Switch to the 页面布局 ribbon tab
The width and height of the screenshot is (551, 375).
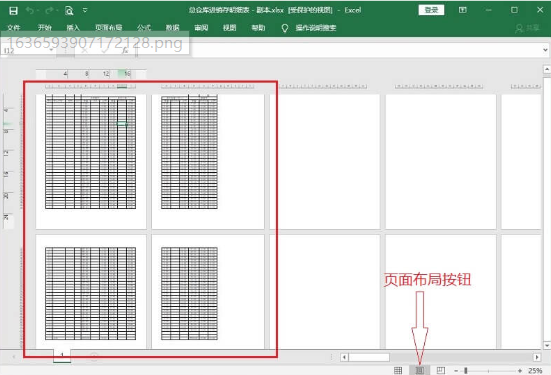[x=109, y=27]
